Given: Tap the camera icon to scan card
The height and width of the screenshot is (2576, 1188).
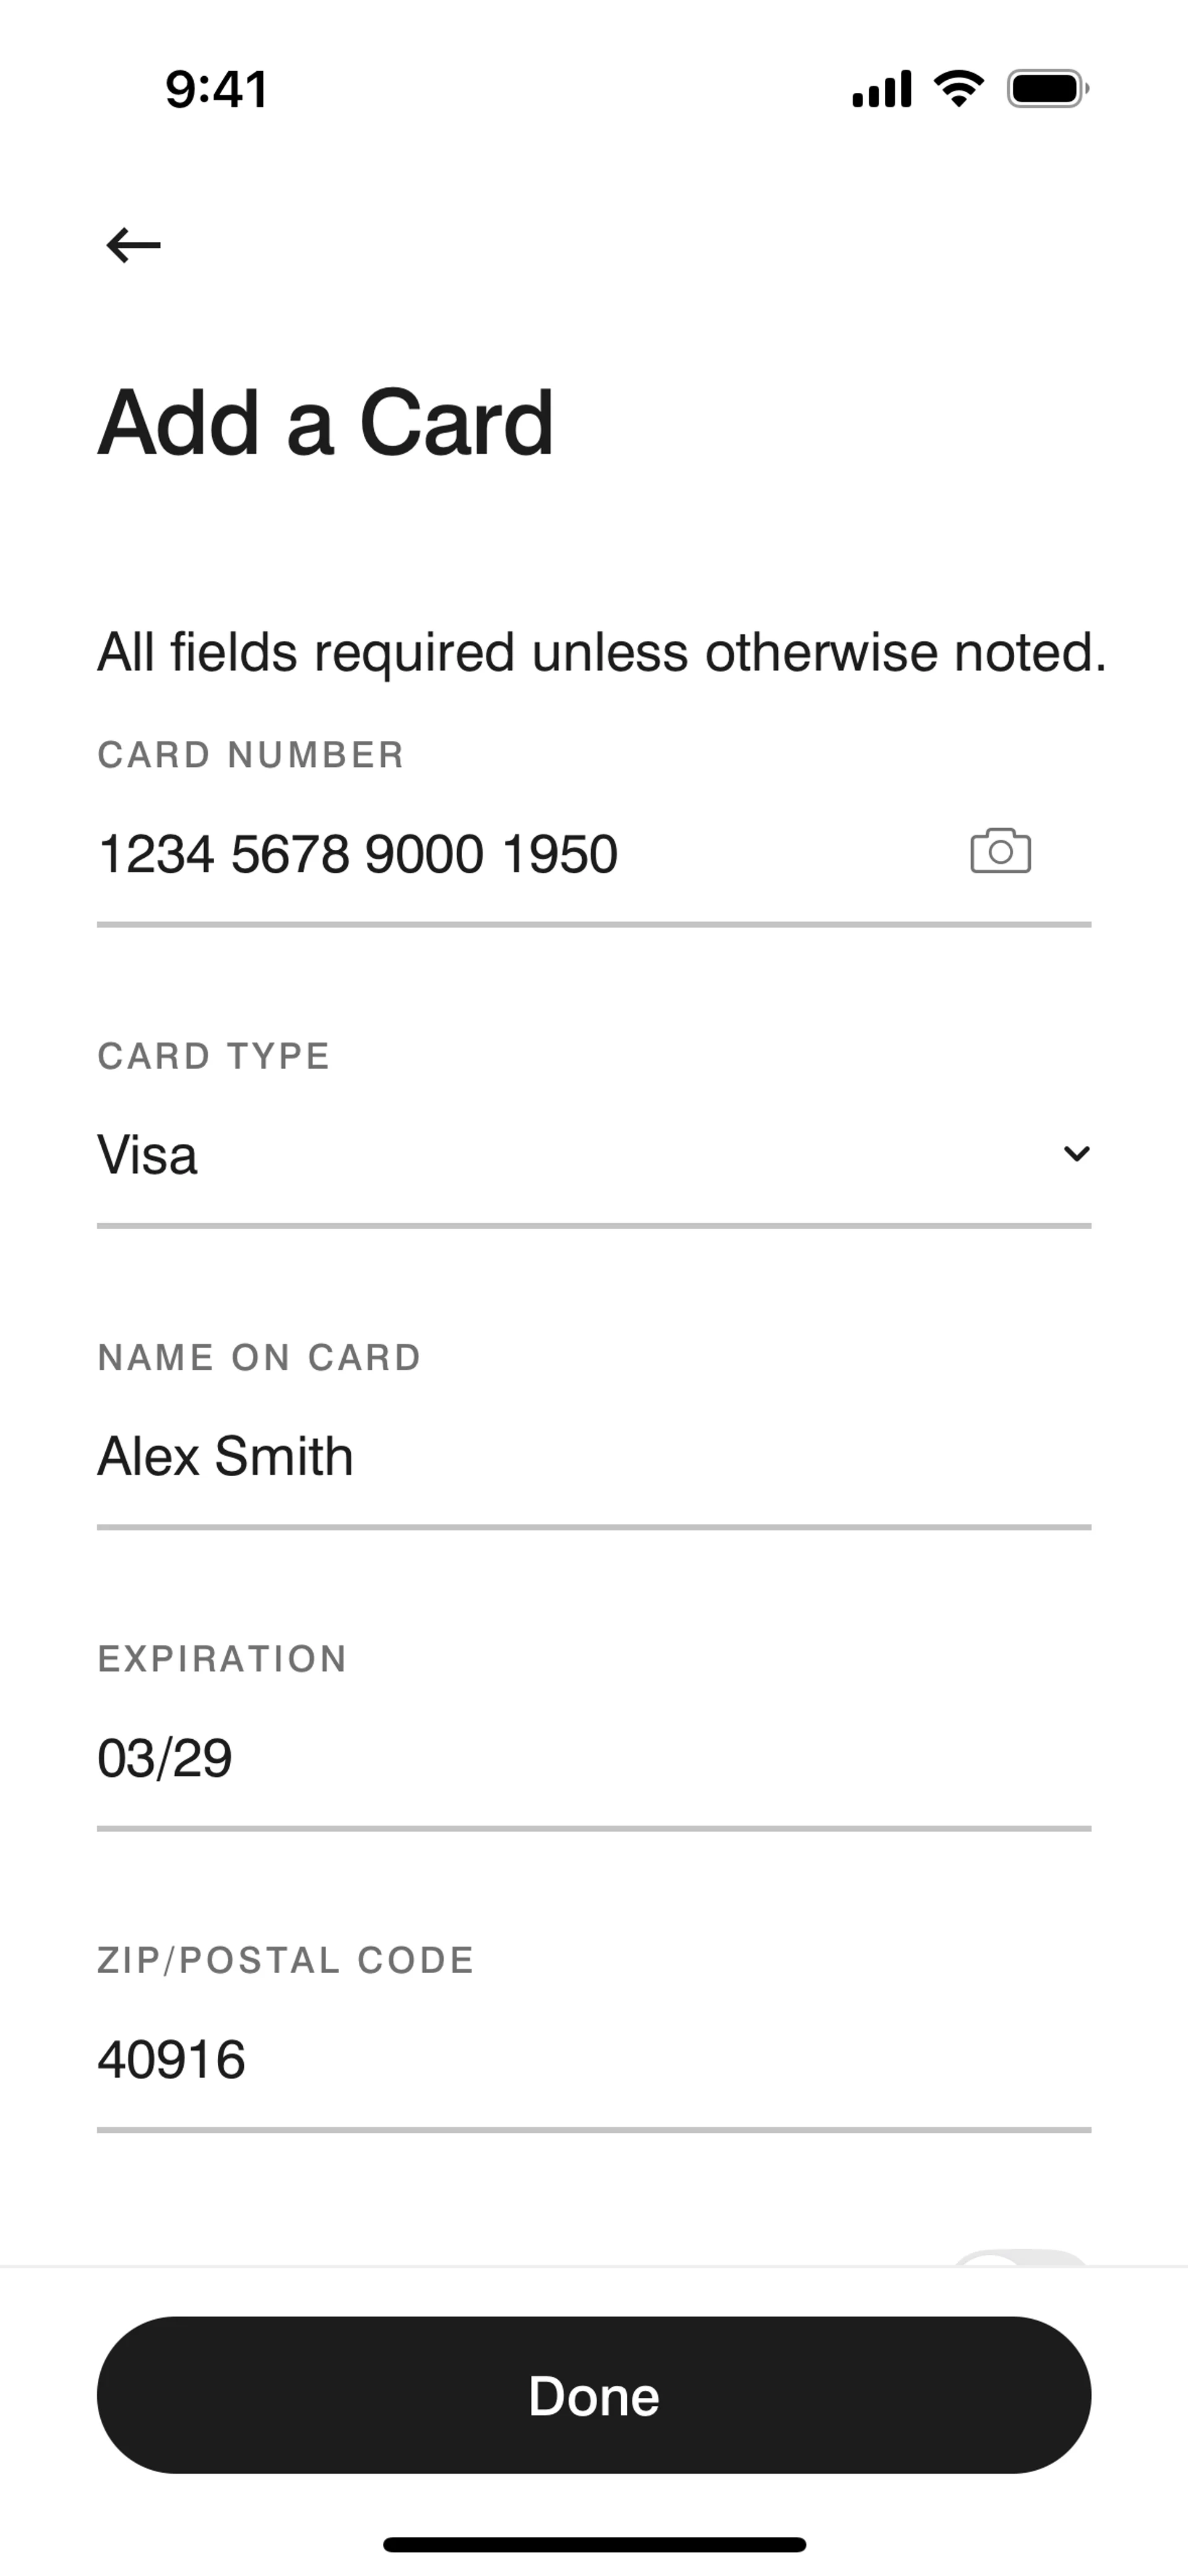Looking at the screenshot, I should point(1000,851).
